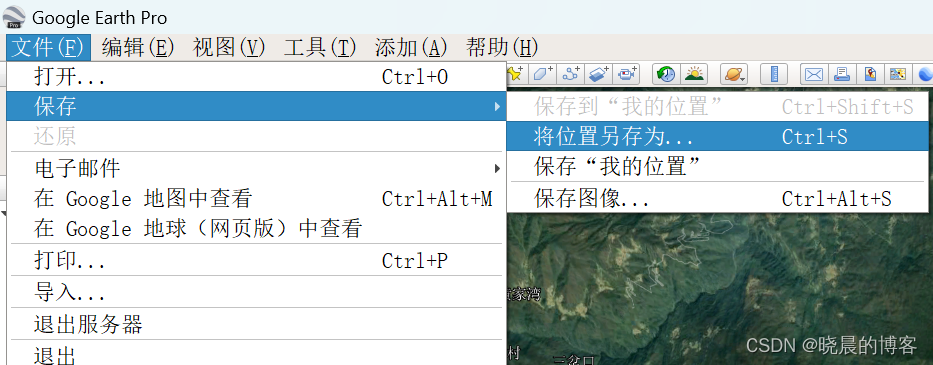
Task: Click View in Google Maps toolbar icon
Action: pyautogui.click(x=897, y=74)
